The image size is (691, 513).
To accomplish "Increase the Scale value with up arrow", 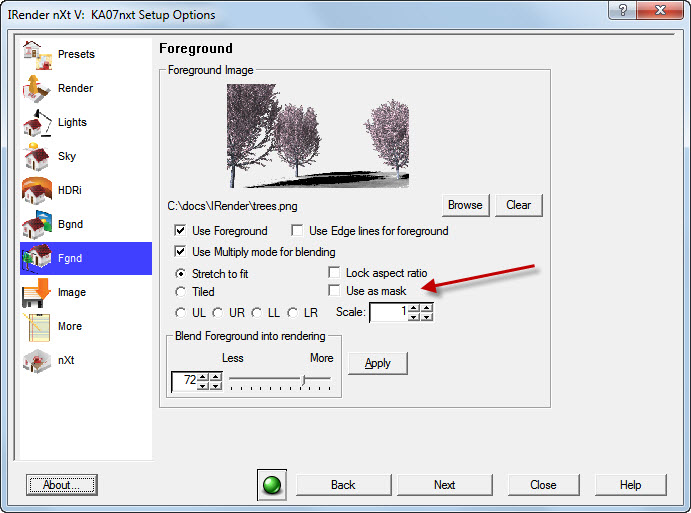I will click(426, 308).
